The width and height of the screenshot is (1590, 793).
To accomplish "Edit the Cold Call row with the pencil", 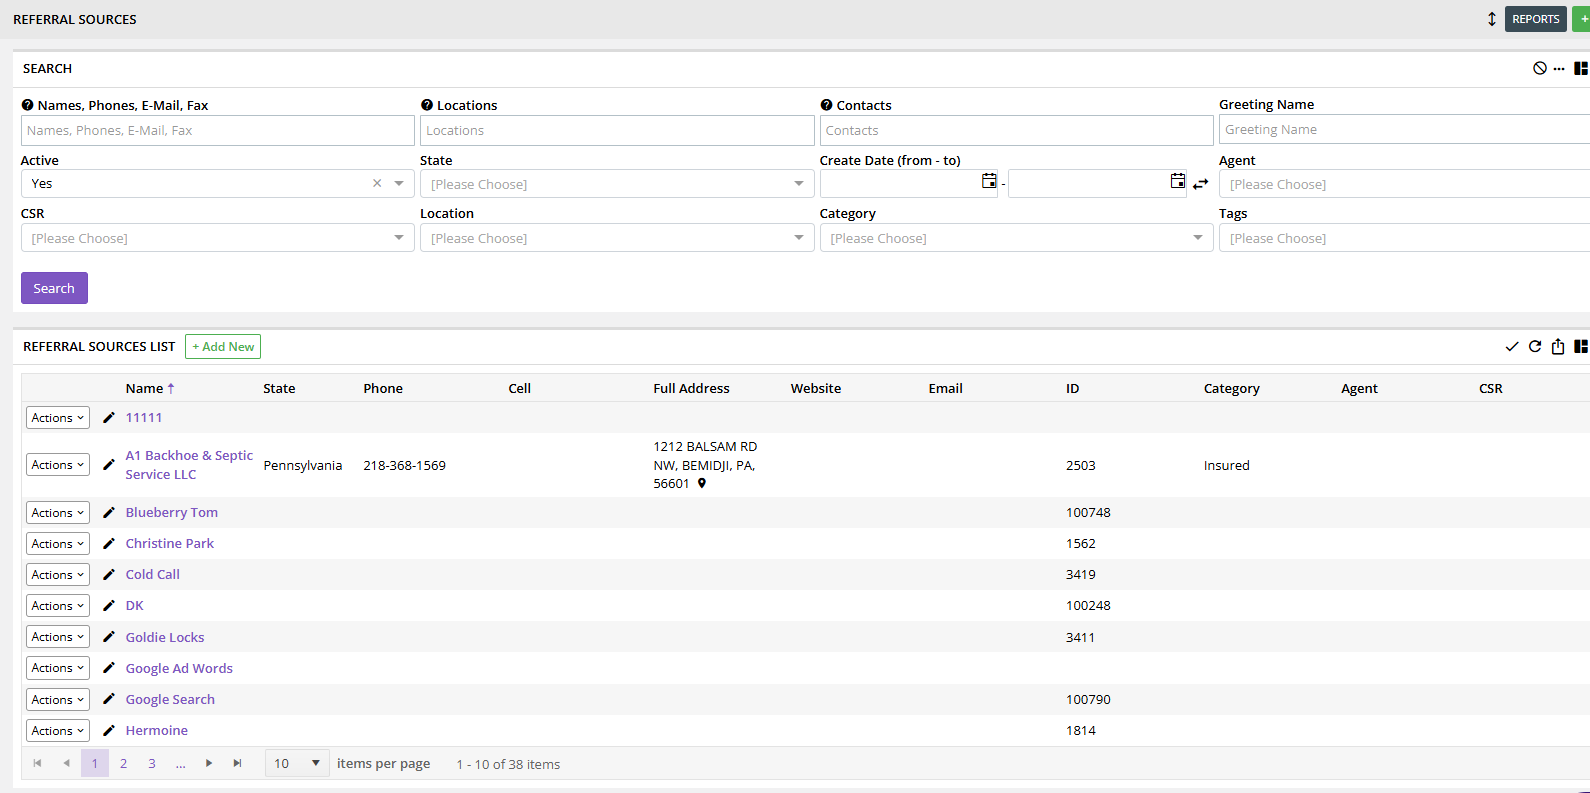I will (x=109, y=574).
